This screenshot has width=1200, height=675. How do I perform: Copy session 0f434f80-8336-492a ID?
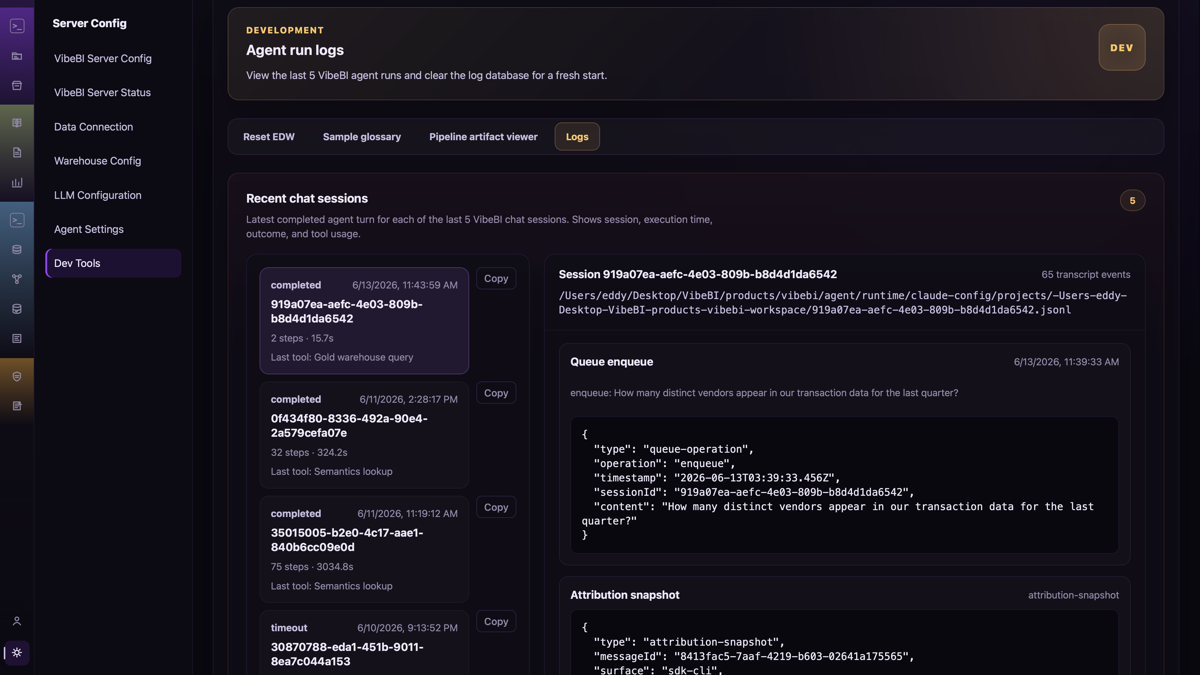(496, 393)
